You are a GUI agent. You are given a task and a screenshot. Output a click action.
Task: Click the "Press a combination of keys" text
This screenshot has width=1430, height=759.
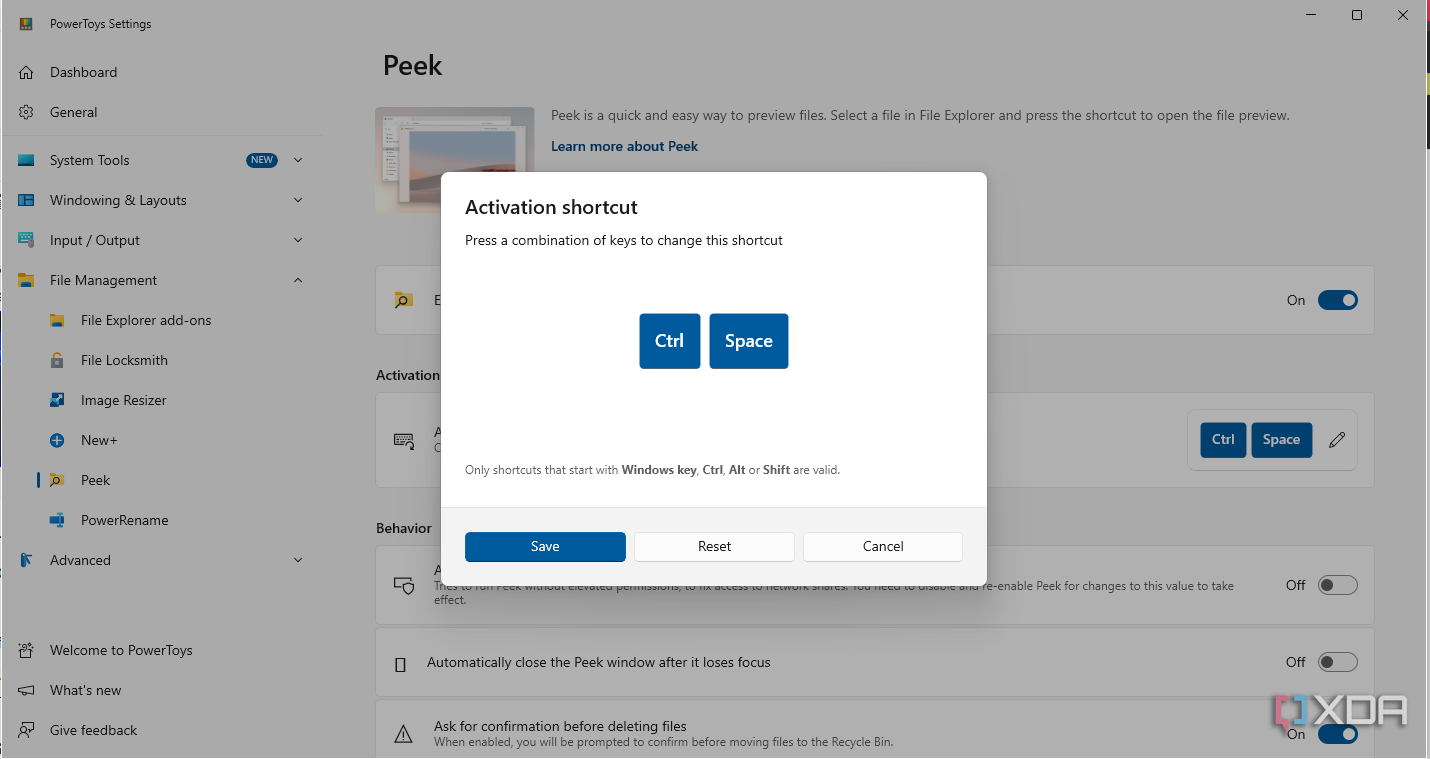(x=624, y=241)
